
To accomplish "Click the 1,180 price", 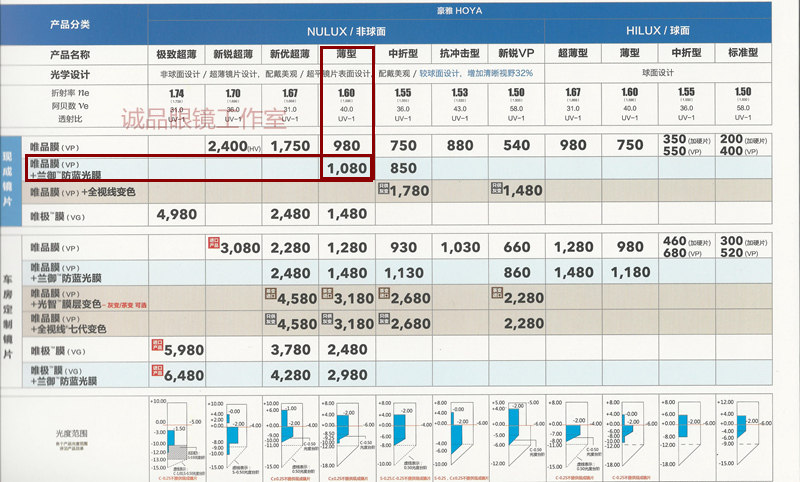I will point(631,273).
